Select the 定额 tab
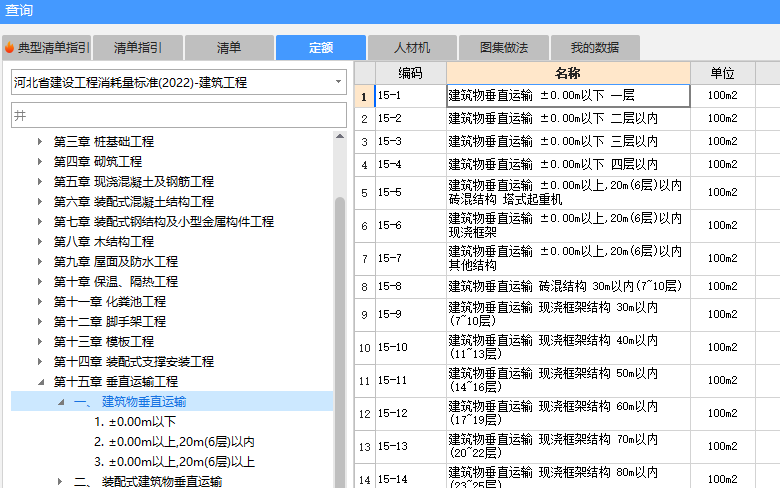 click(321, 48)
